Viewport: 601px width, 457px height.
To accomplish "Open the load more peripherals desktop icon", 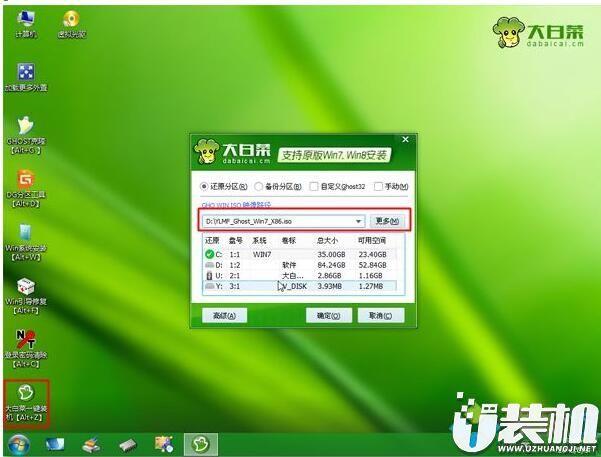I will [x=26, y=77].
